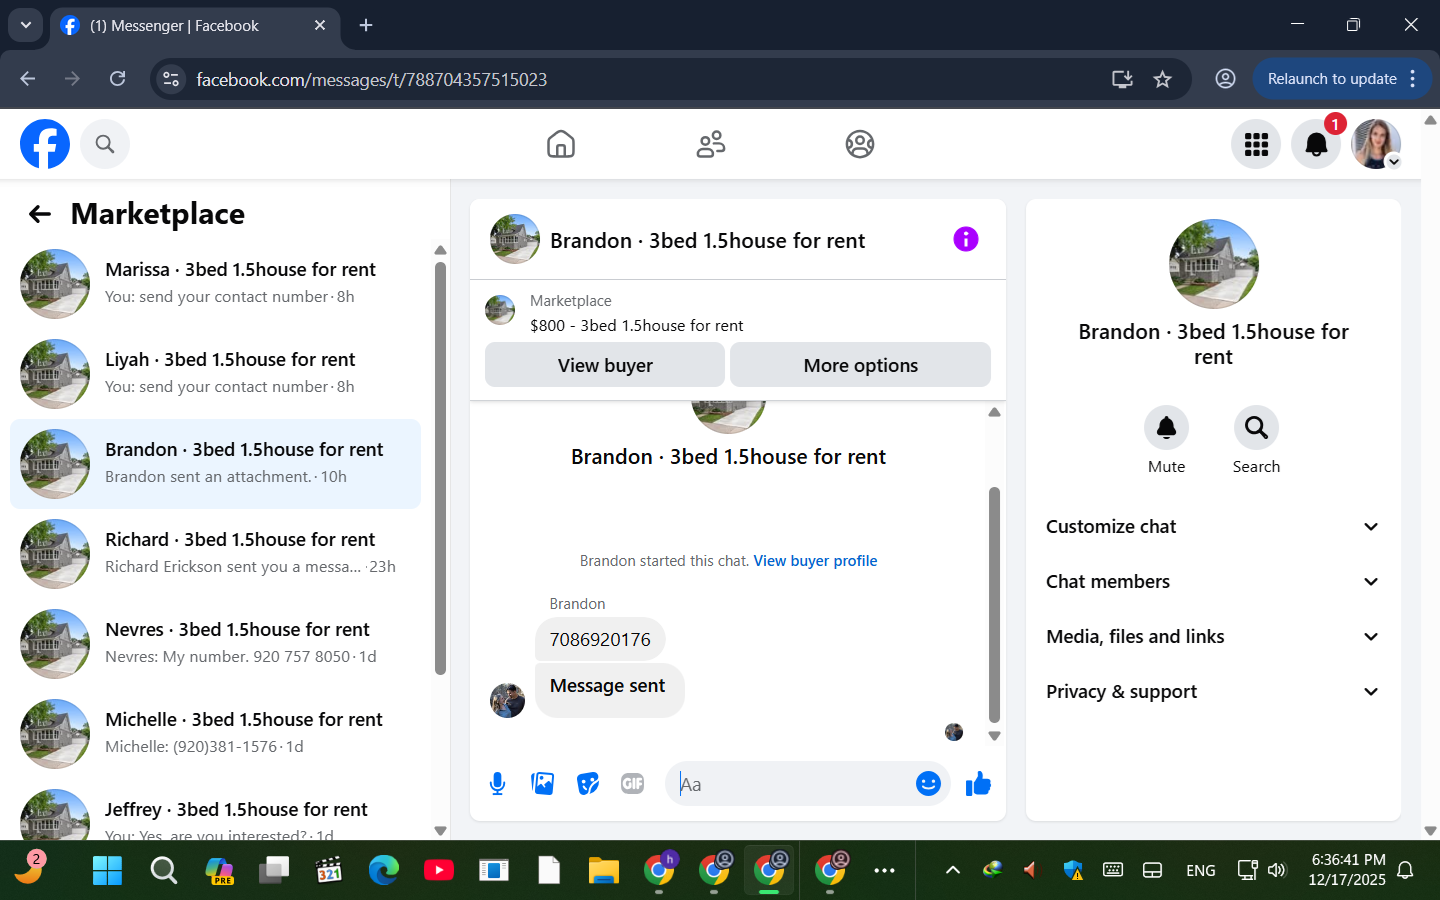
Task: Open Windows taskbar search
Action: pyautogui.click(x=163, y=871)
